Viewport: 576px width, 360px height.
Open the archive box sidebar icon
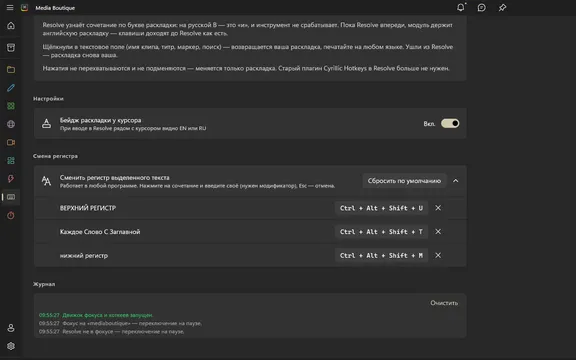coord(11,47)
